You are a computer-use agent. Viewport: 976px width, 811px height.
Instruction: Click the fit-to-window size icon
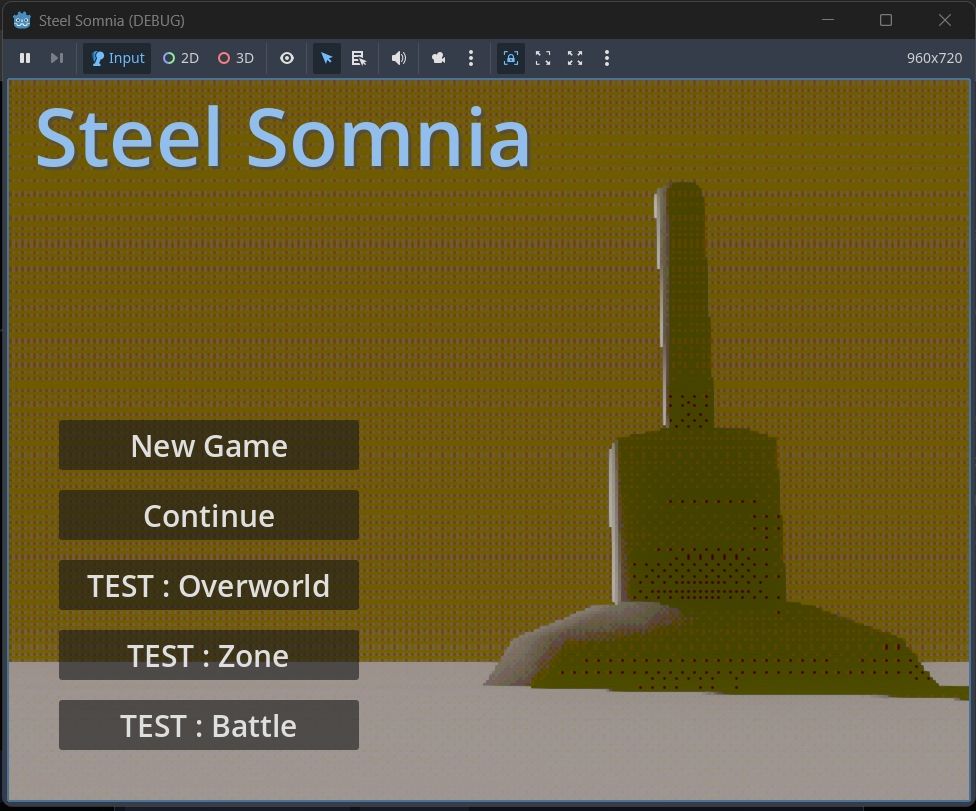coord(543,58)
